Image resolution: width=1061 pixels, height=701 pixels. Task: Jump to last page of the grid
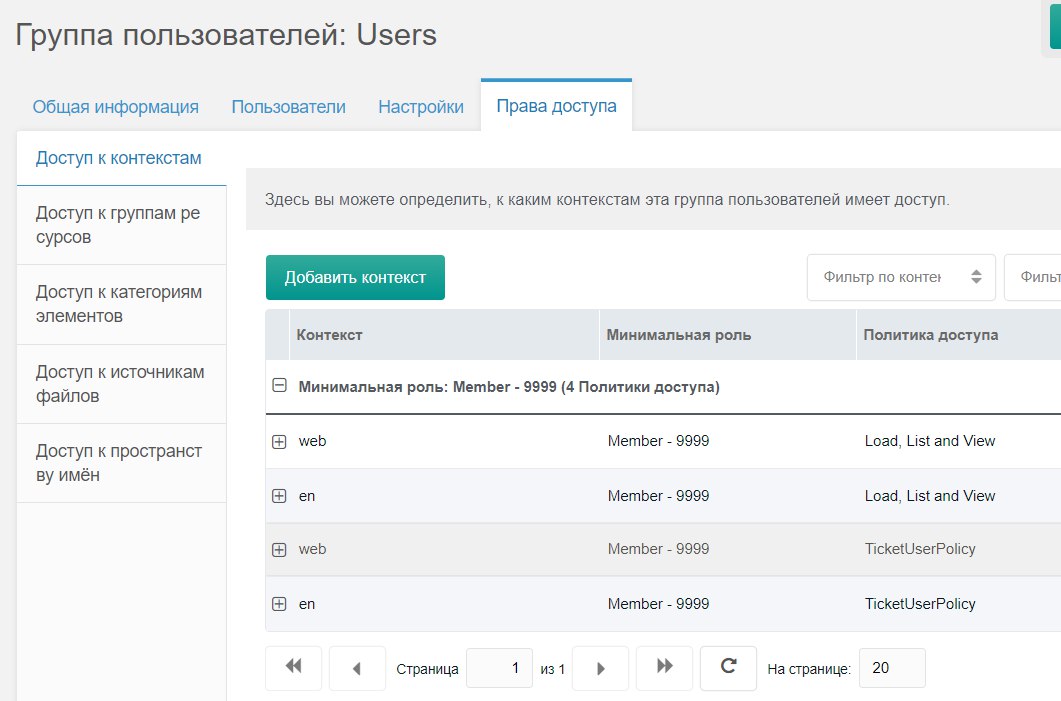click(x=664, y=668)
